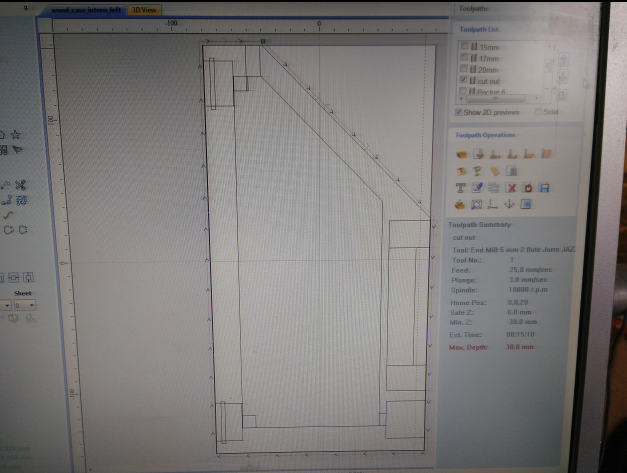Click the XYZ axes icon

(492, 205)
